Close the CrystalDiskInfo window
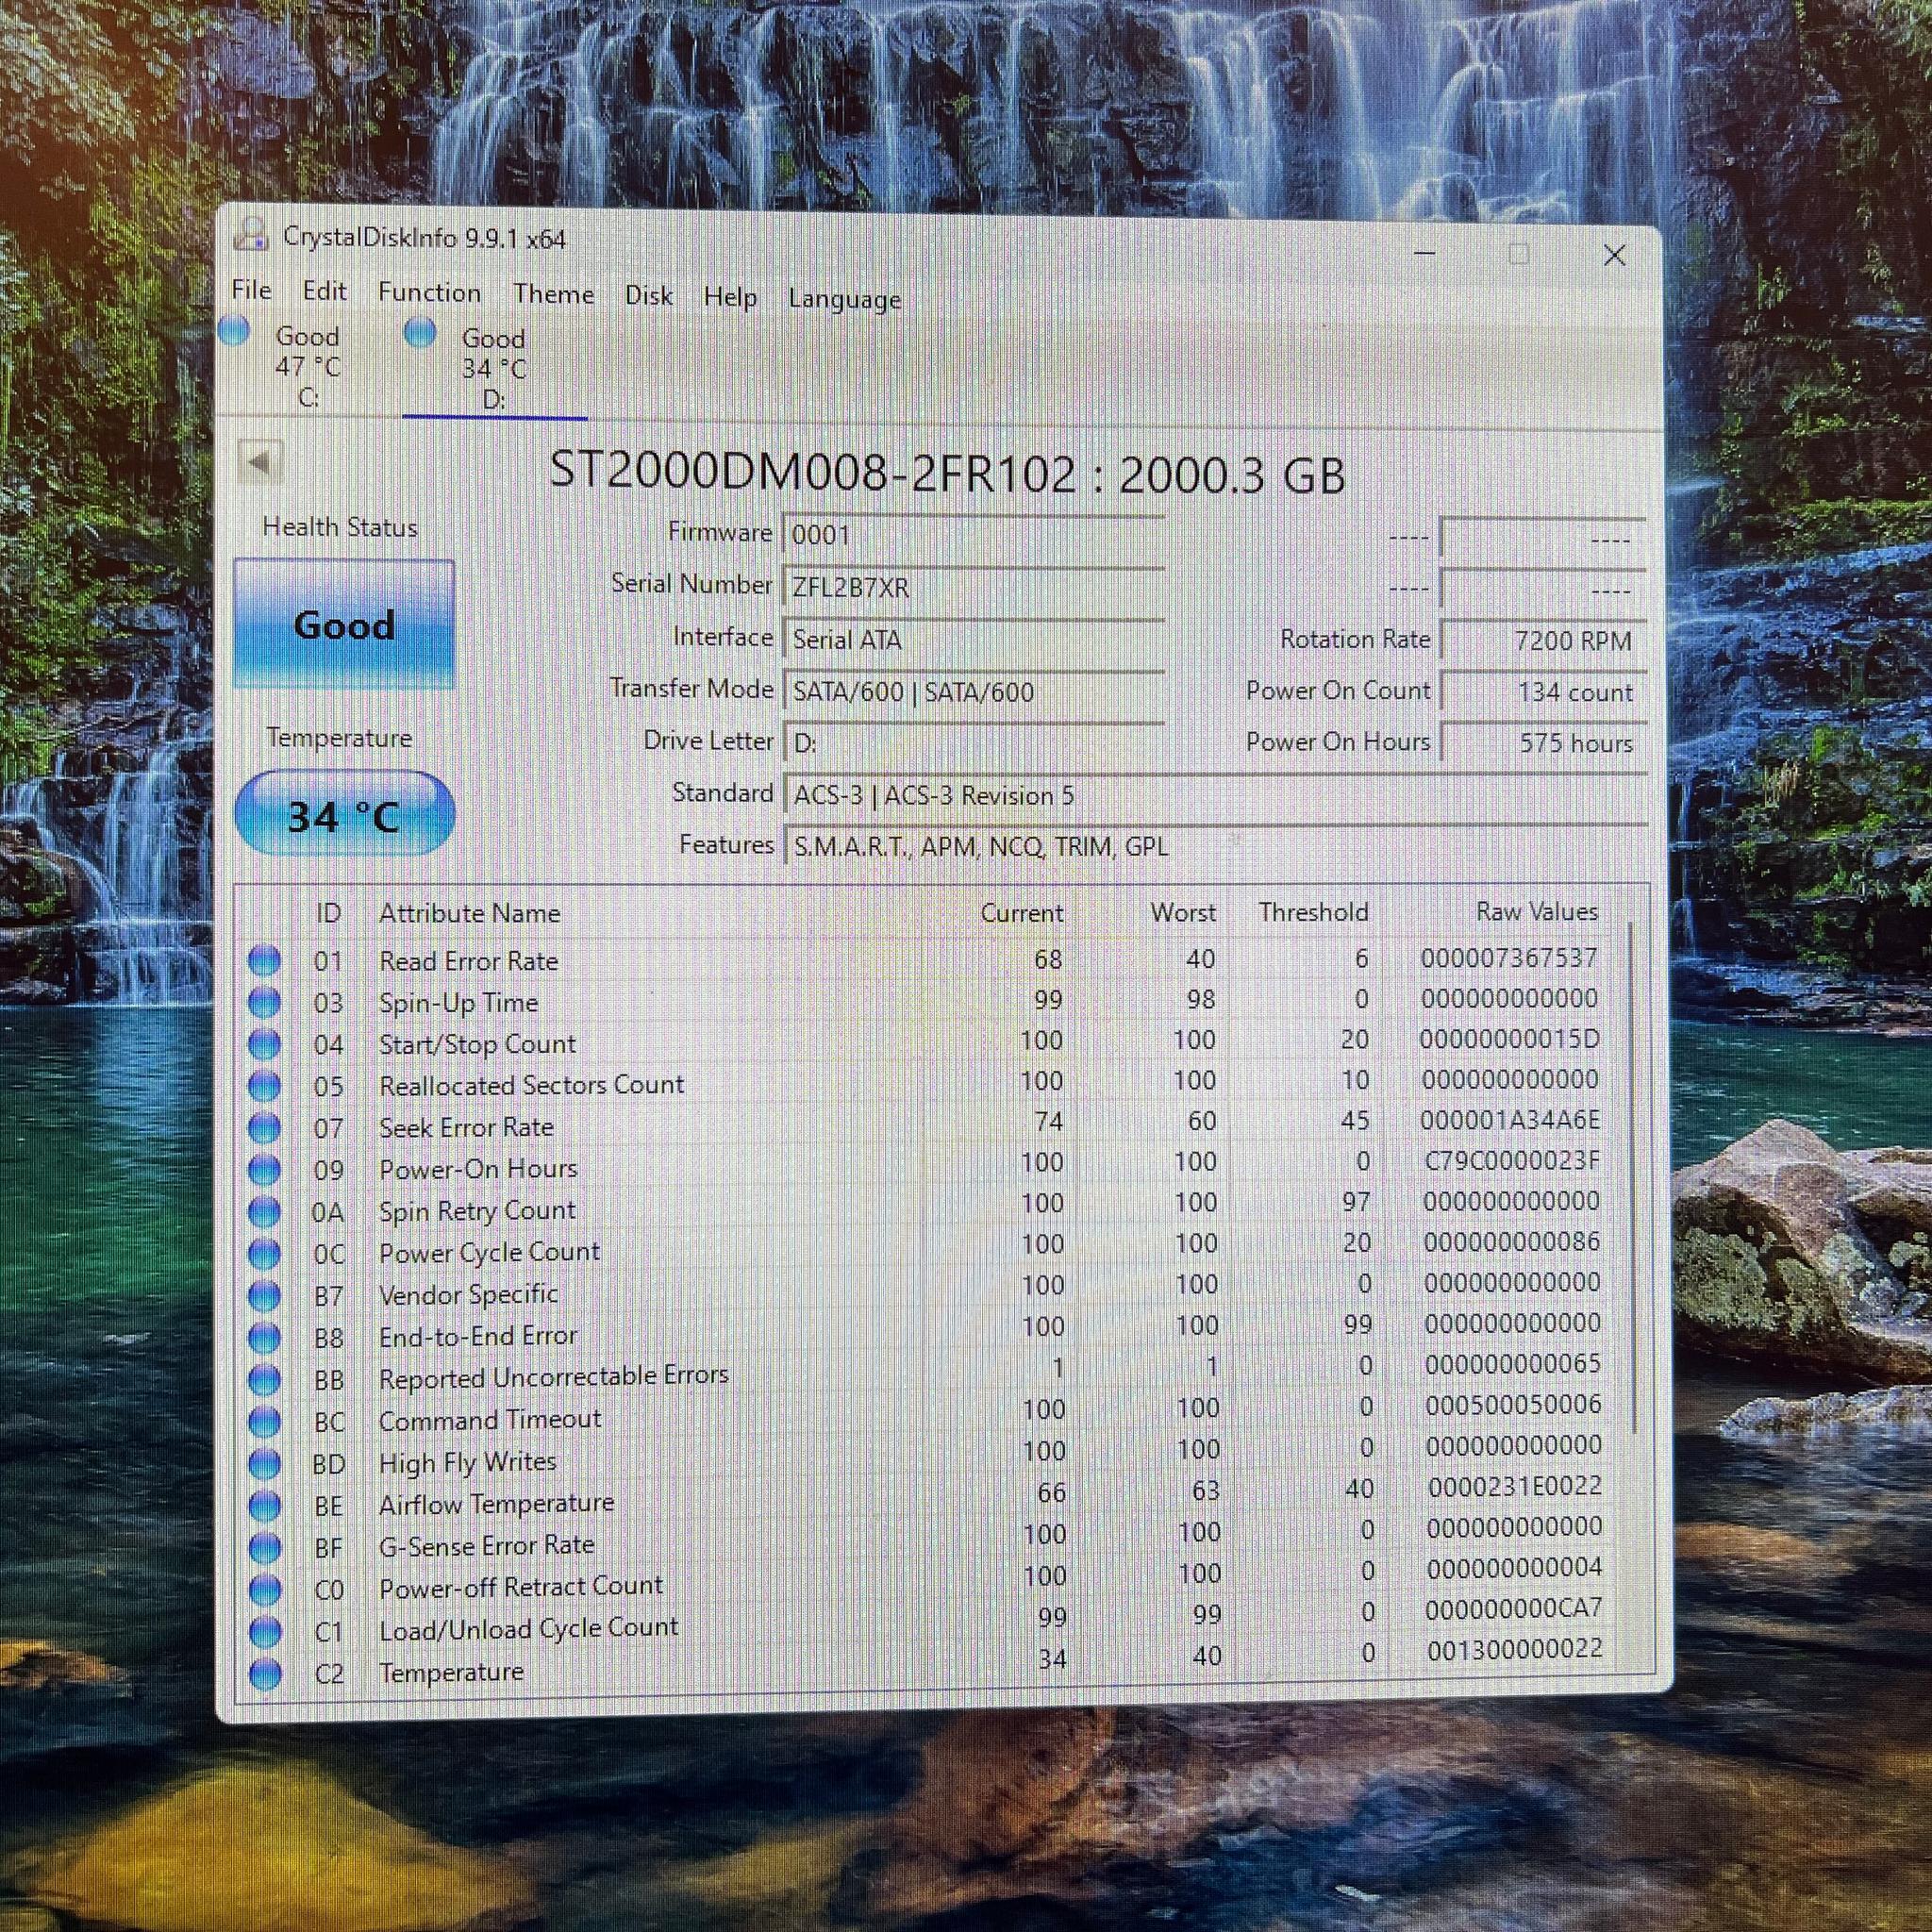Screen dimensions: 1932x1932 coord(1614,256)
